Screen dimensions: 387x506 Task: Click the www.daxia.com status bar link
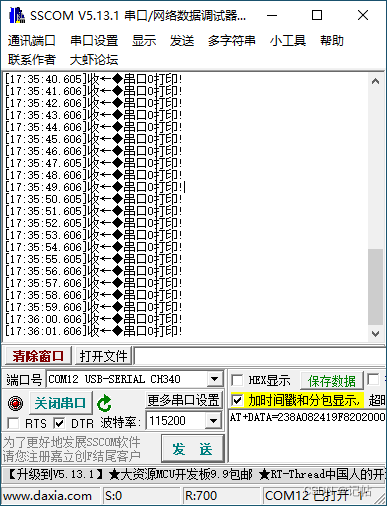(x=47, y=496)
